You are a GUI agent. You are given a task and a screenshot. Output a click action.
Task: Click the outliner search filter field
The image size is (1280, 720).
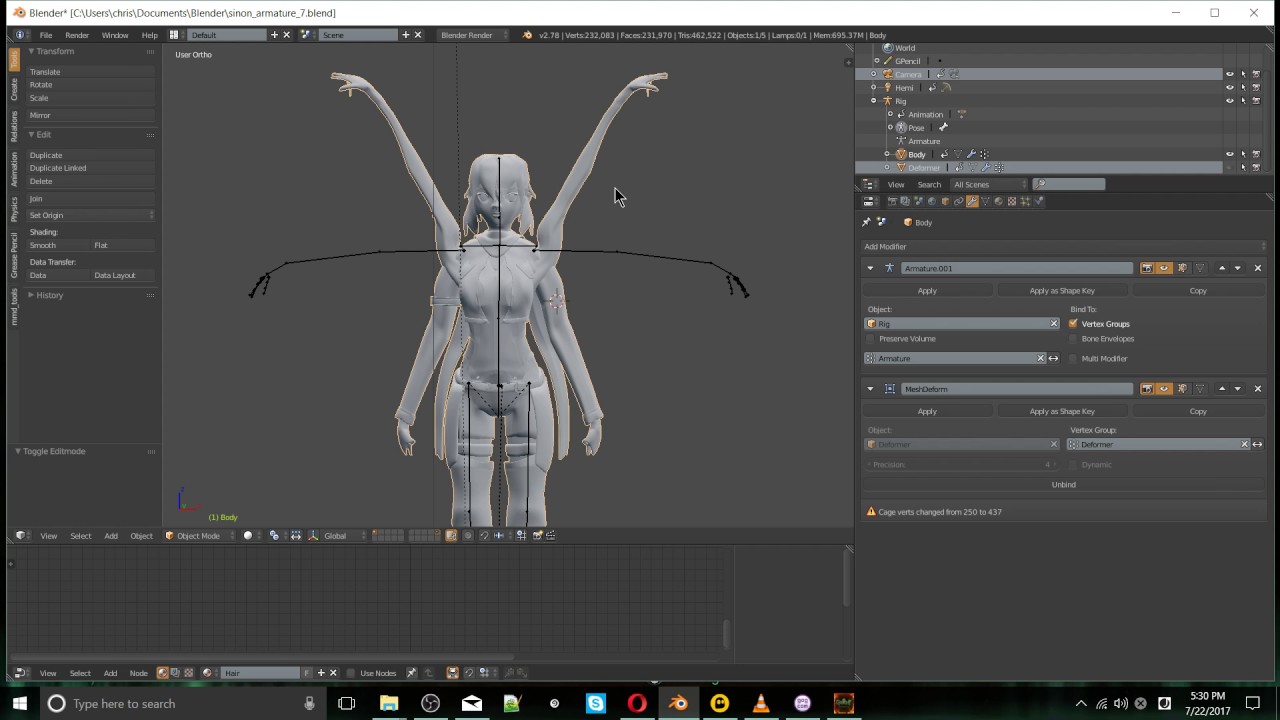point(1070,184)
